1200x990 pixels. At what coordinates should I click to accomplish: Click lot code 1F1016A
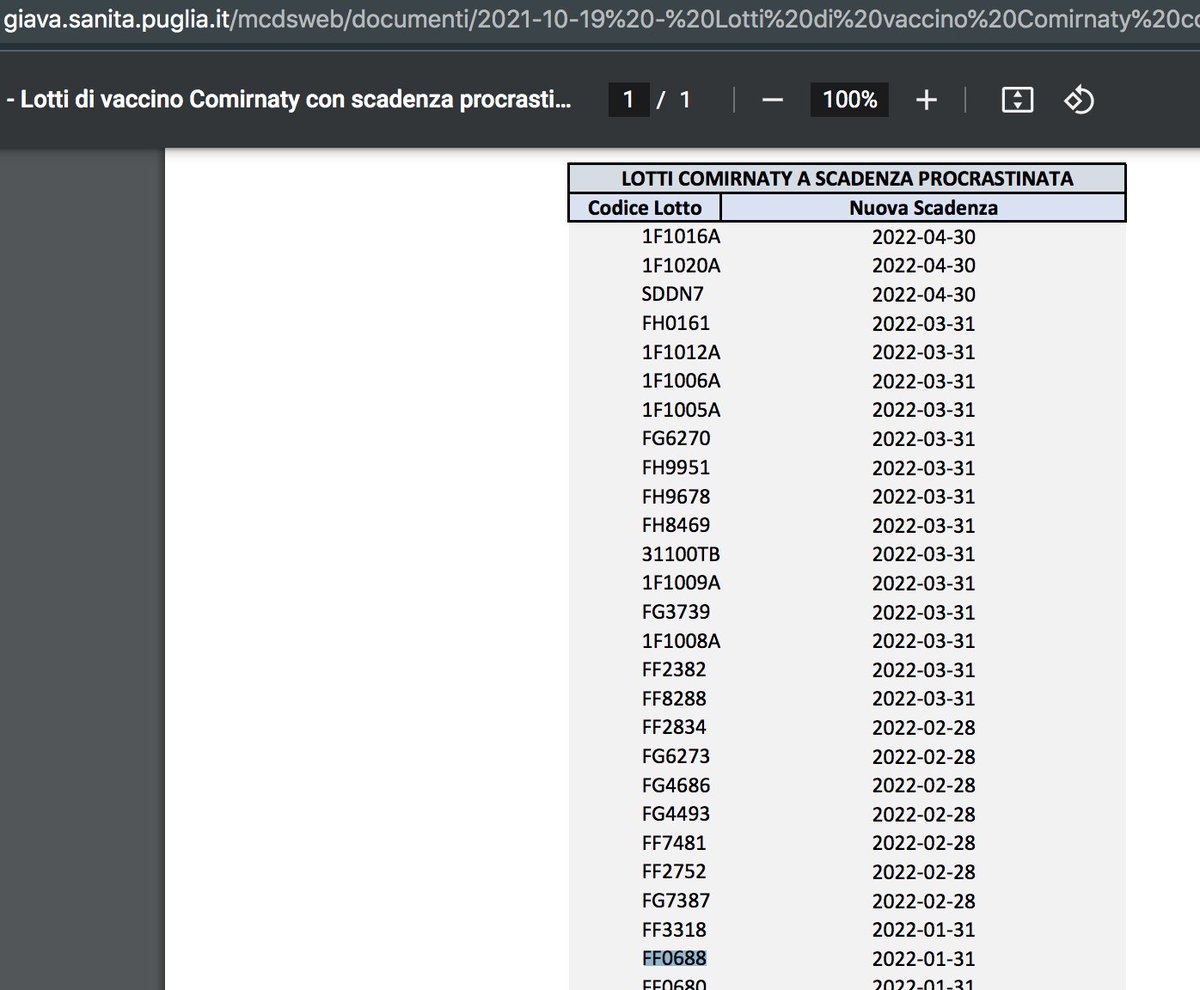pos(681,237)
